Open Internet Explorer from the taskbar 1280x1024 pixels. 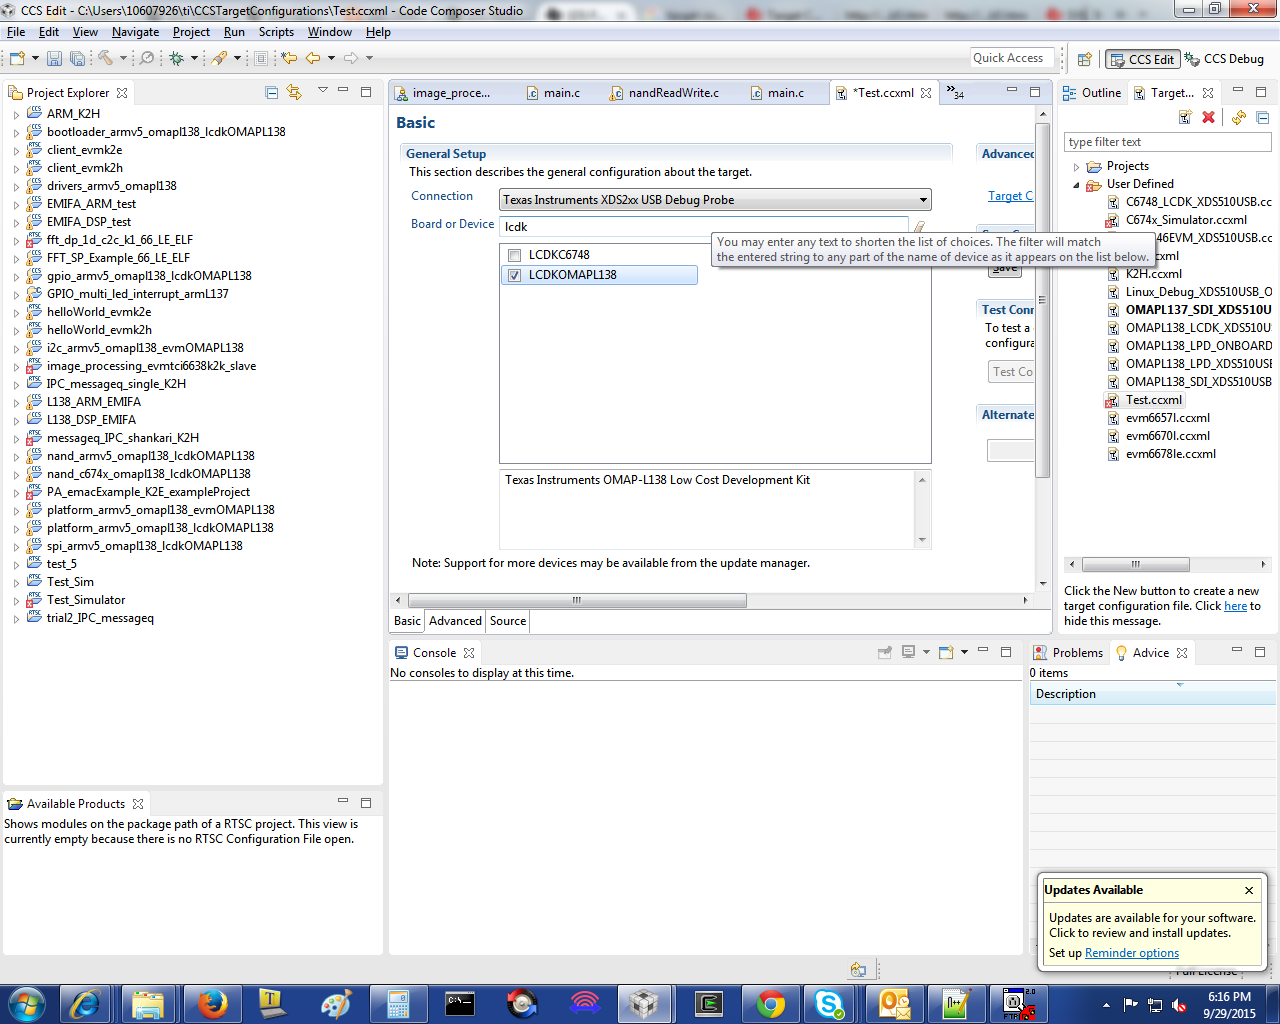(x=86, y=1003)
